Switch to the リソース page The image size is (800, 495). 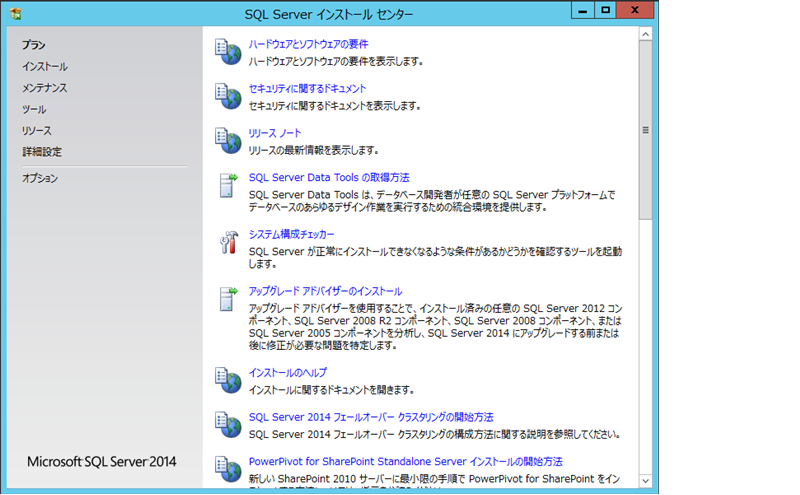36,131
